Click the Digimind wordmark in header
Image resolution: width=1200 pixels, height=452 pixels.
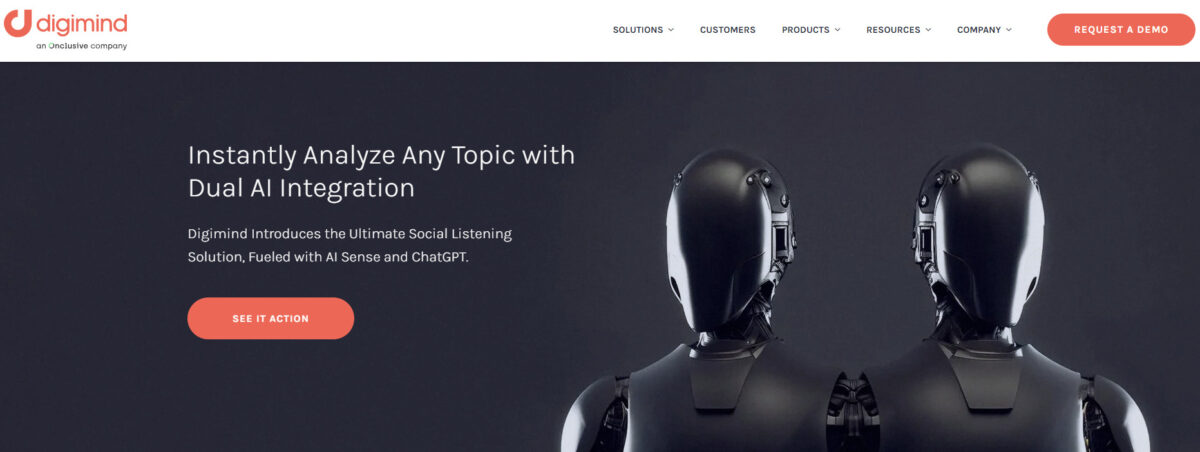click(x=82, y=22)
